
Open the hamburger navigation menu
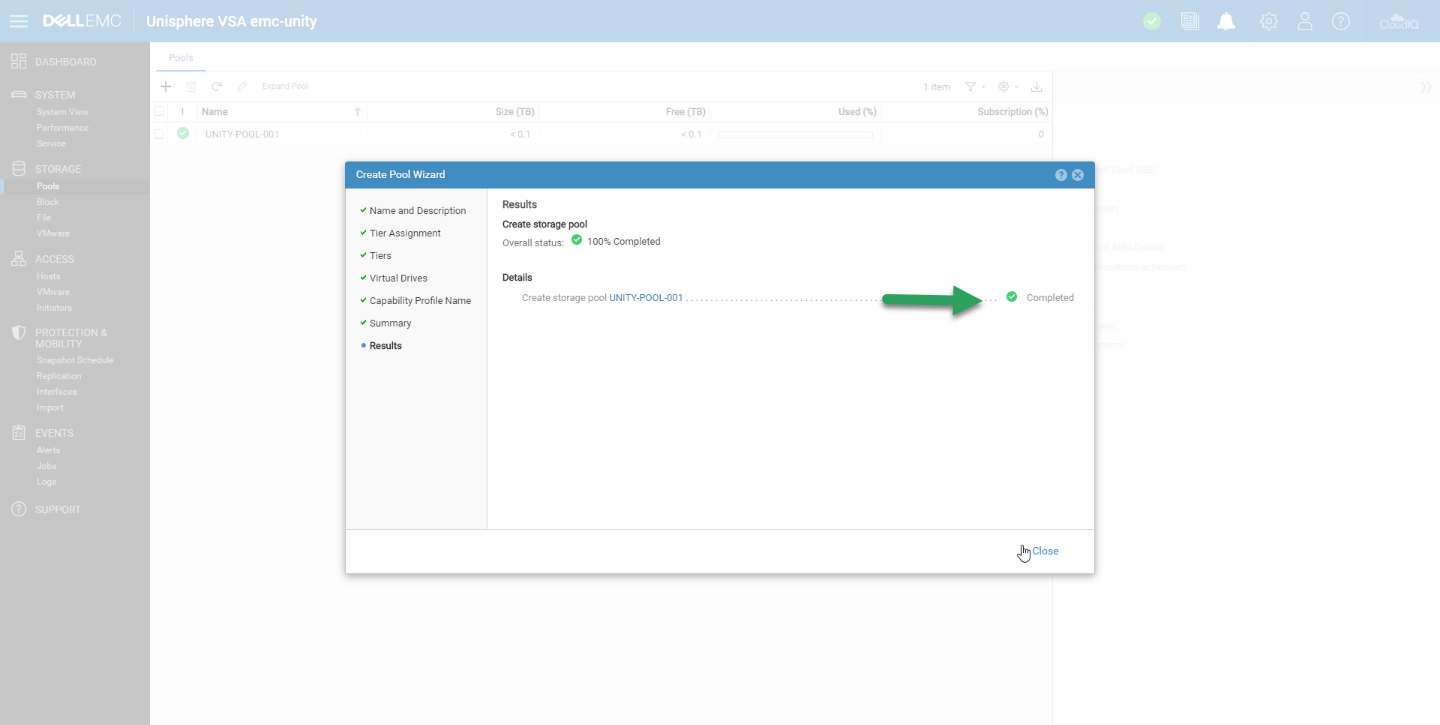pyautogui.click(x=18, y=21)
